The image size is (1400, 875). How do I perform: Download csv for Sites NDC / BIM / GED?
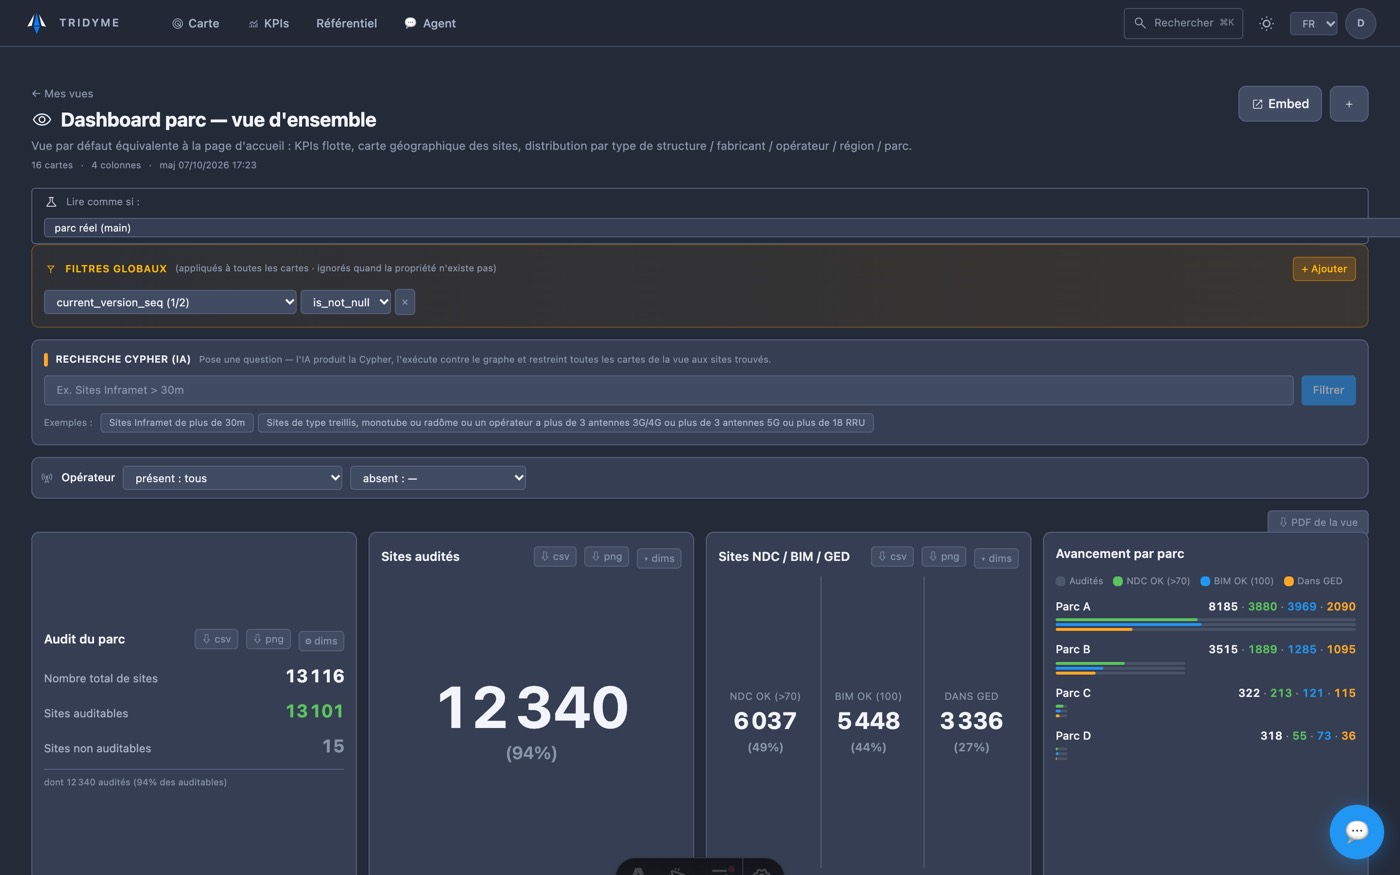892,557
